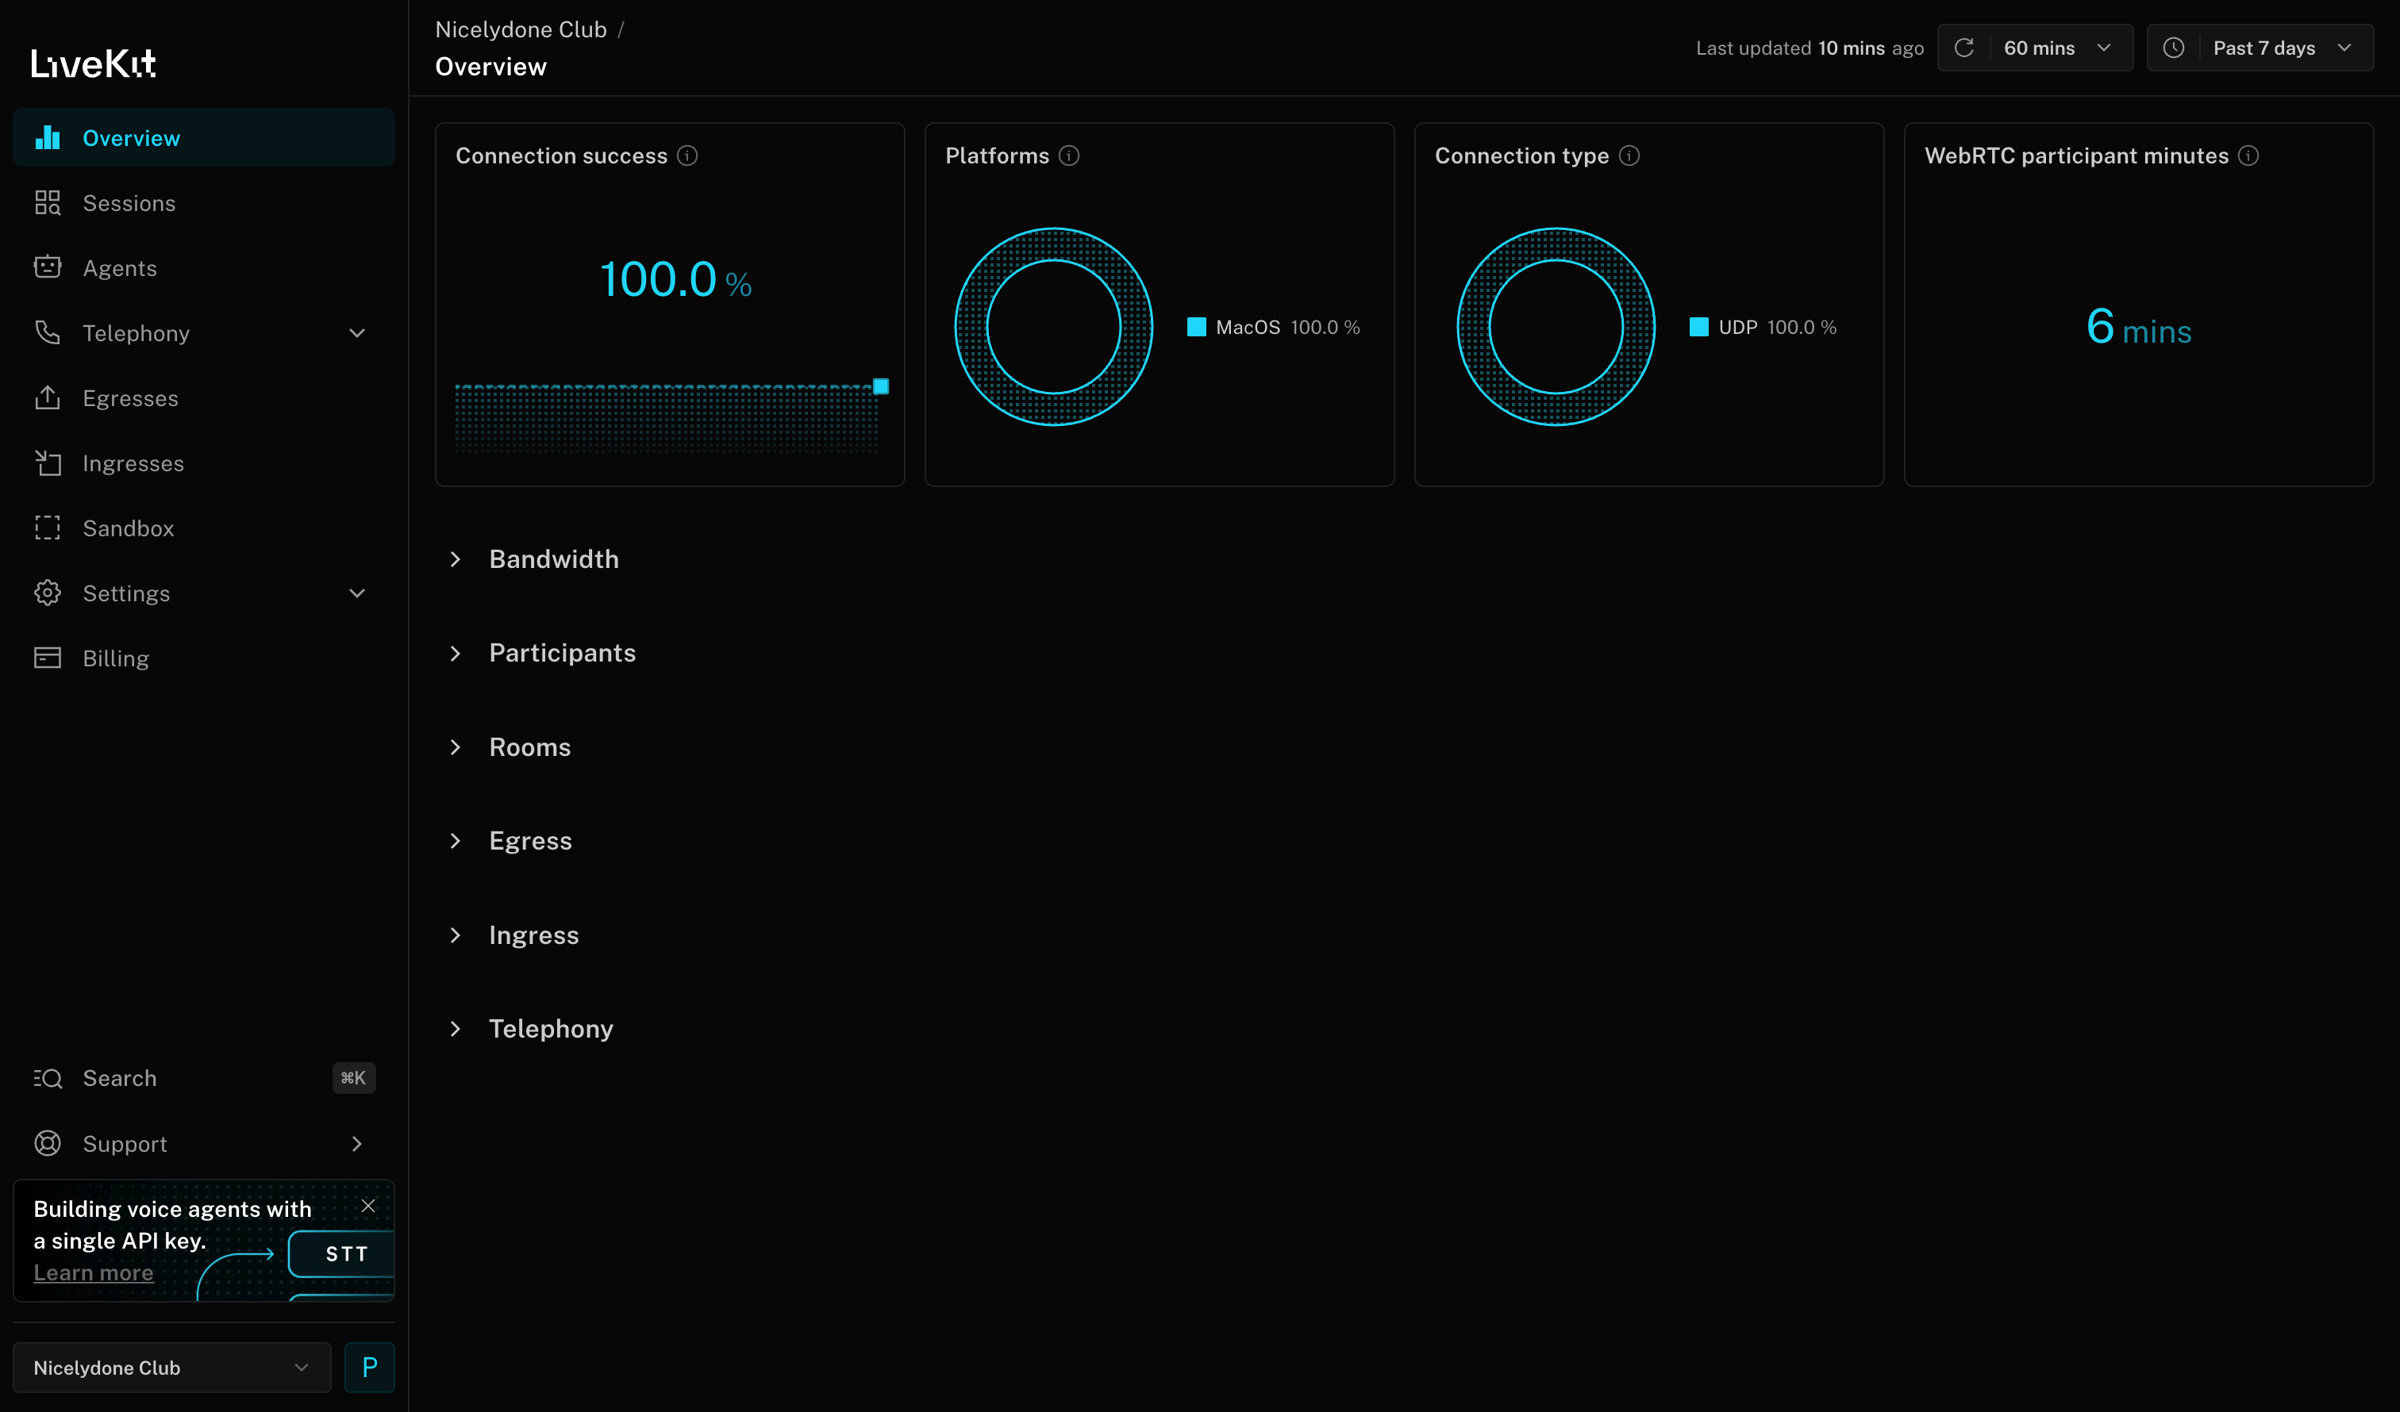2400x1412 pixels.
Task: Click the MacOS legend color swatch
Action: pos(1196,327)
